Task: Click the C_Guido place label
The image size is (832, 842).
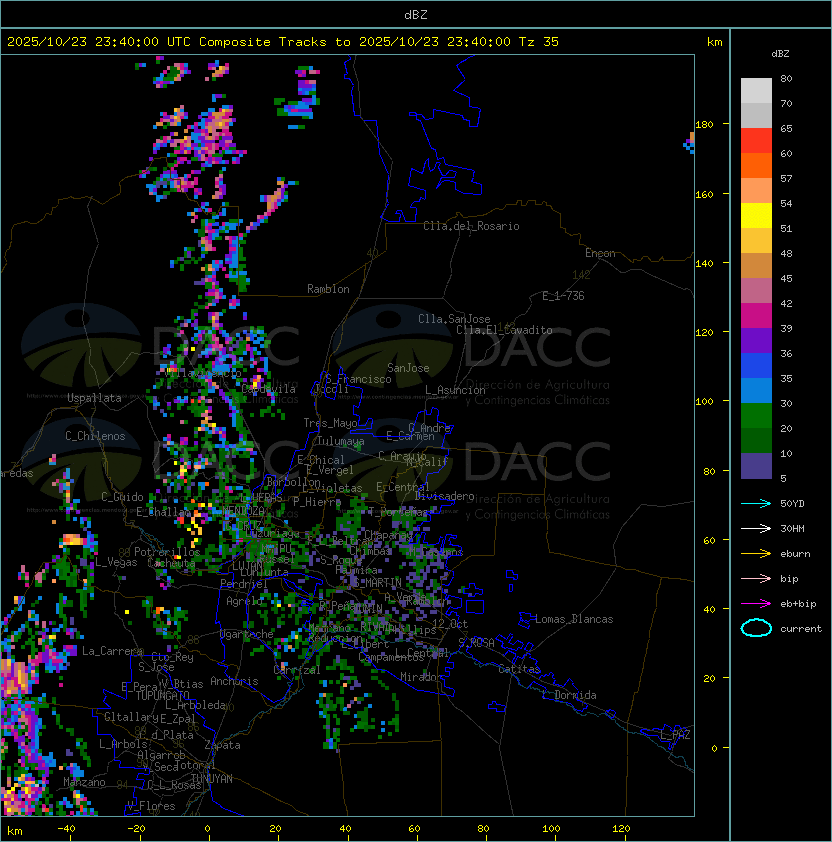Action: click(x=122, y=497)
